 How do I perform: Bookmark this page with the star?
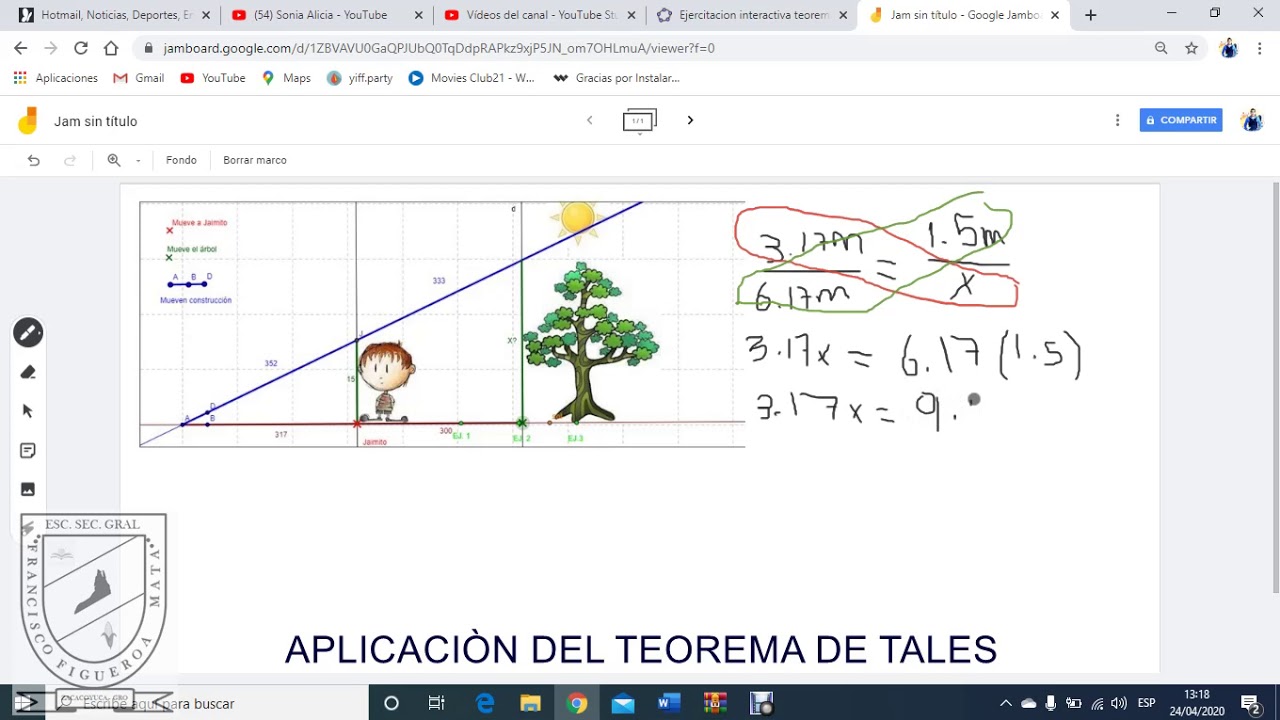[x=1191, y=48]
